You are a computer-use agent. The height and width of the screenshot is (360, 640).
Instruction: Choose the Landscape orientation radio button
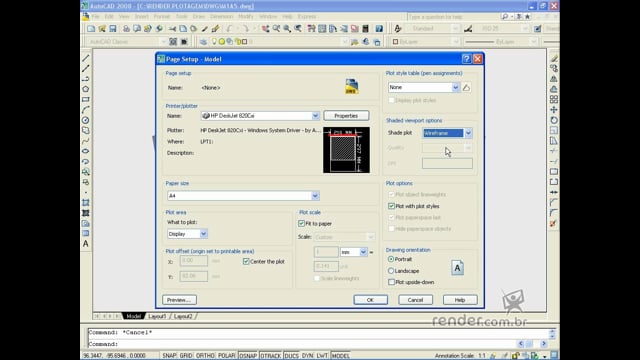click(x=391, y=271)
